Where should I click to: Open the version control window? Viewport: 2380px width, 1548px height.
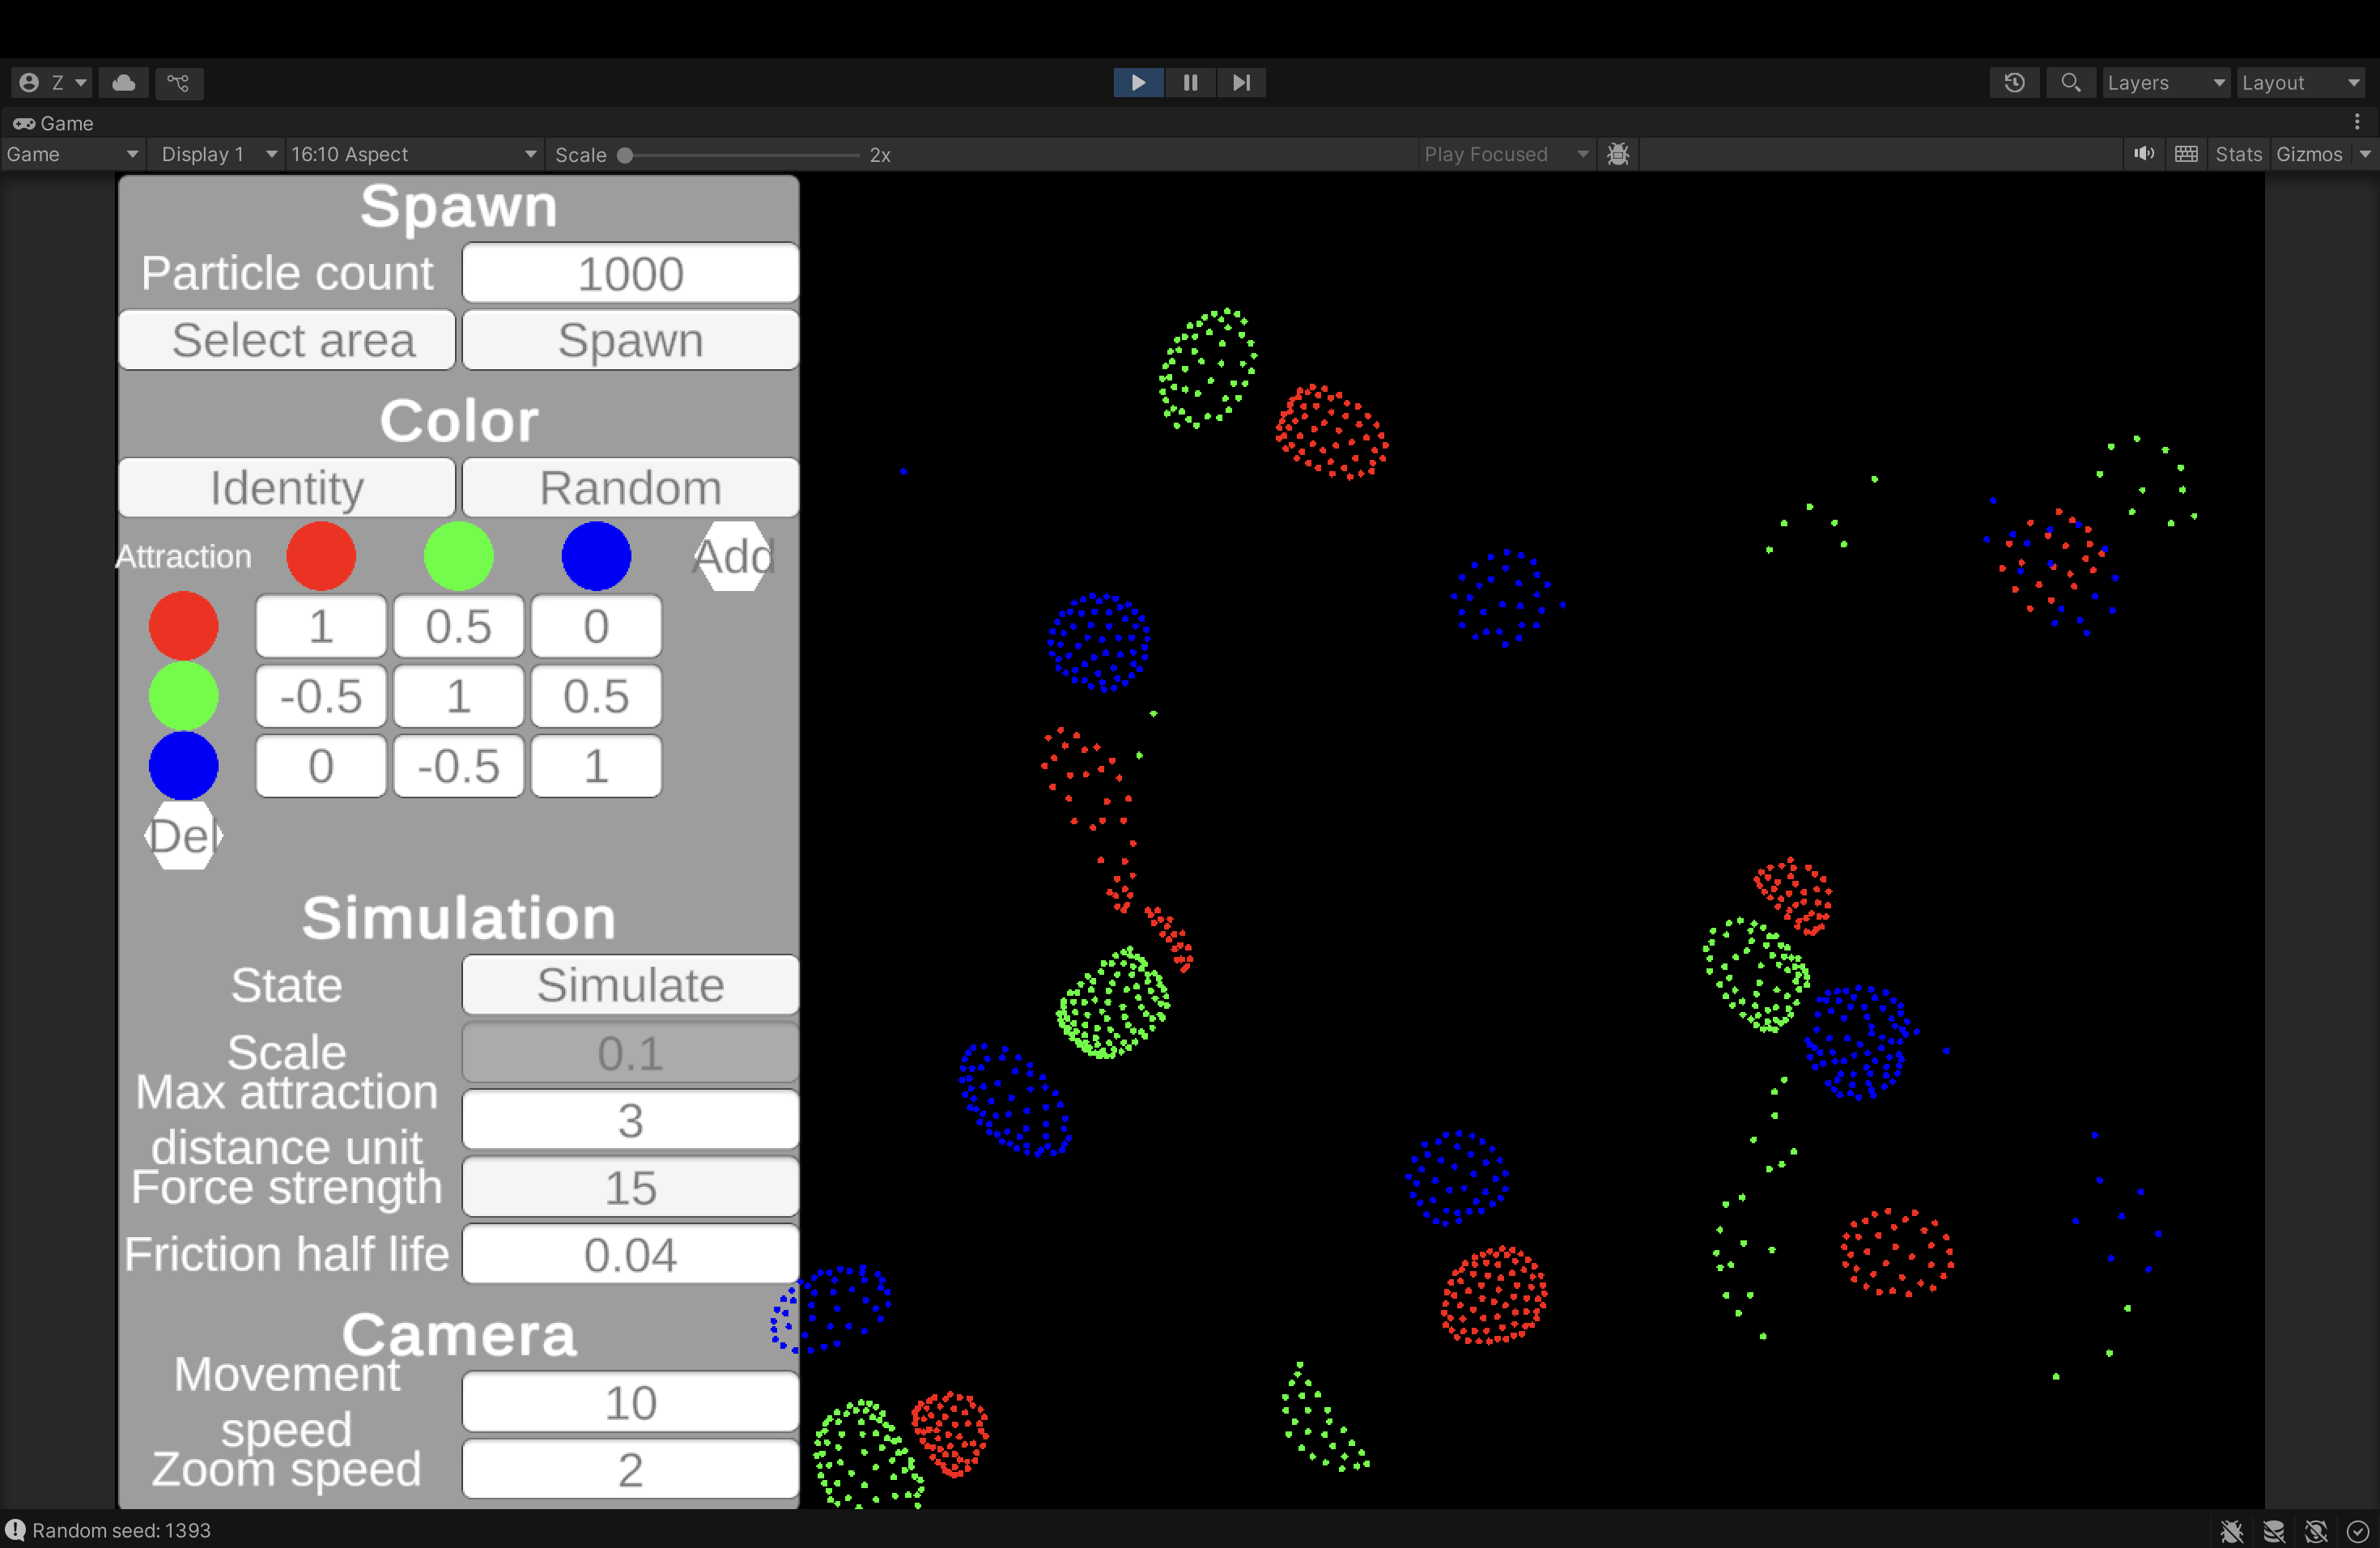coord(178,83)
